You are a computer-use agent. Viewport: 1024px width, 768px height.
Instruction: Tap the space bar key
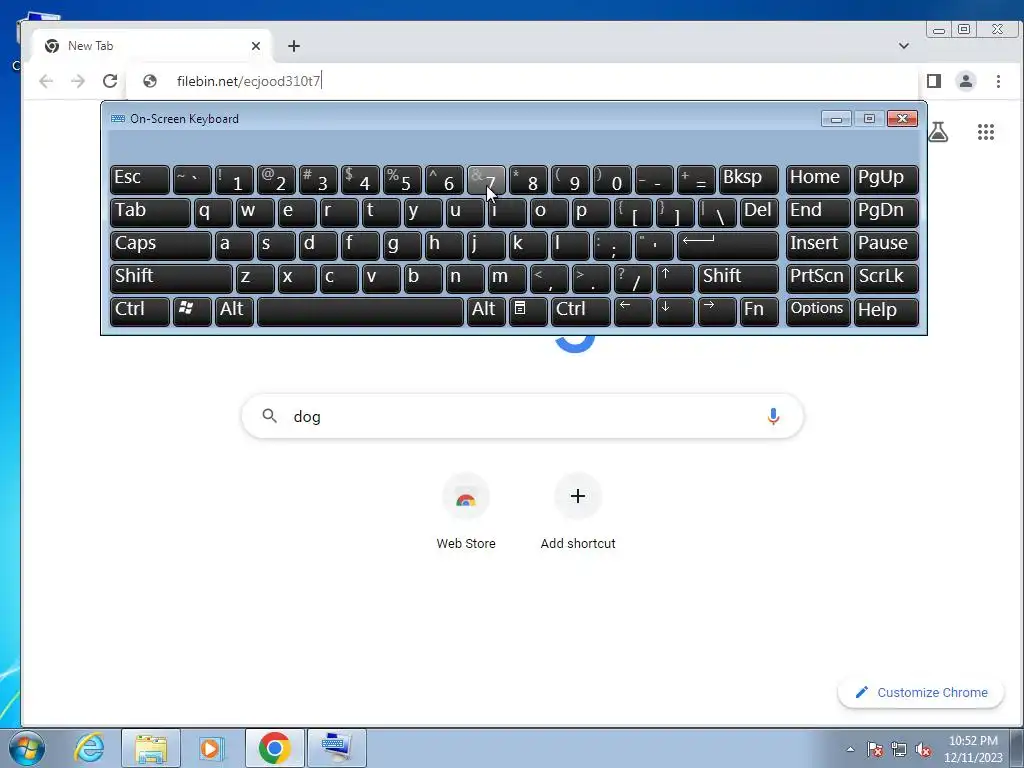[x=360, y=311]
